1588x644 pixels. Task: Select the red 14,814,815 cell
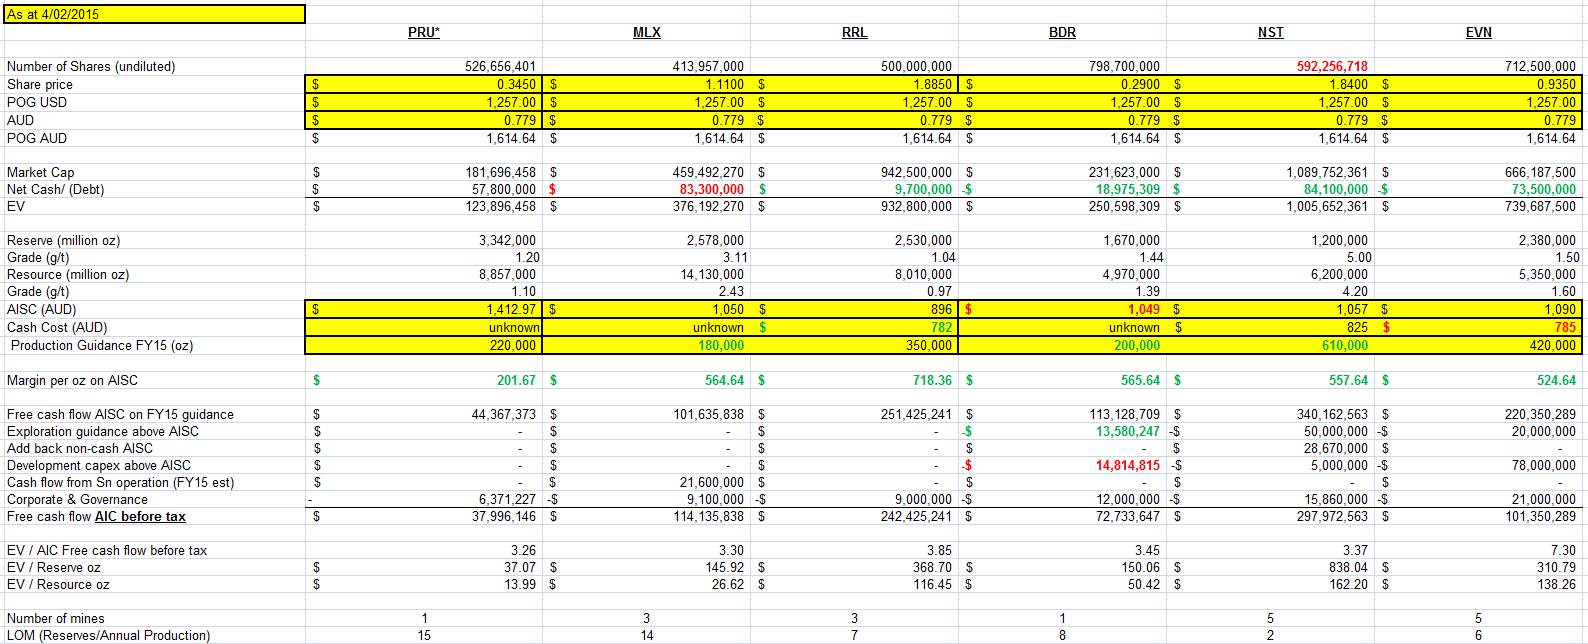1128,466
